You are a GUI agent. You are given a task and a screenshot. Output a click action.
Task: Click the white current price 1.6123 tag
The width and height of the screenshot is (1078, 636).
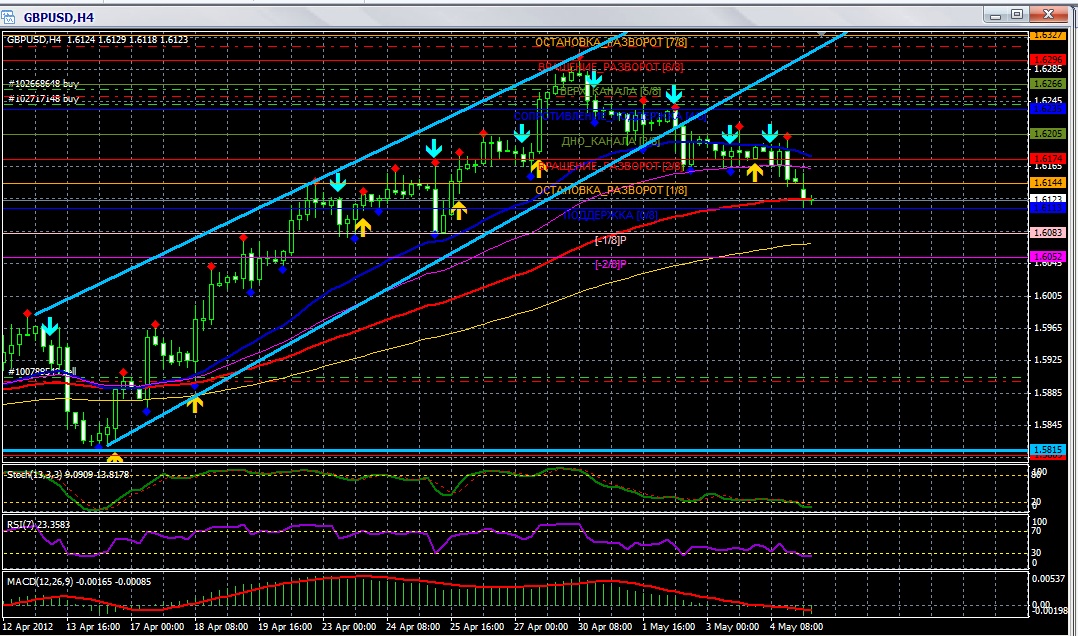click(x=1047, y=199)
